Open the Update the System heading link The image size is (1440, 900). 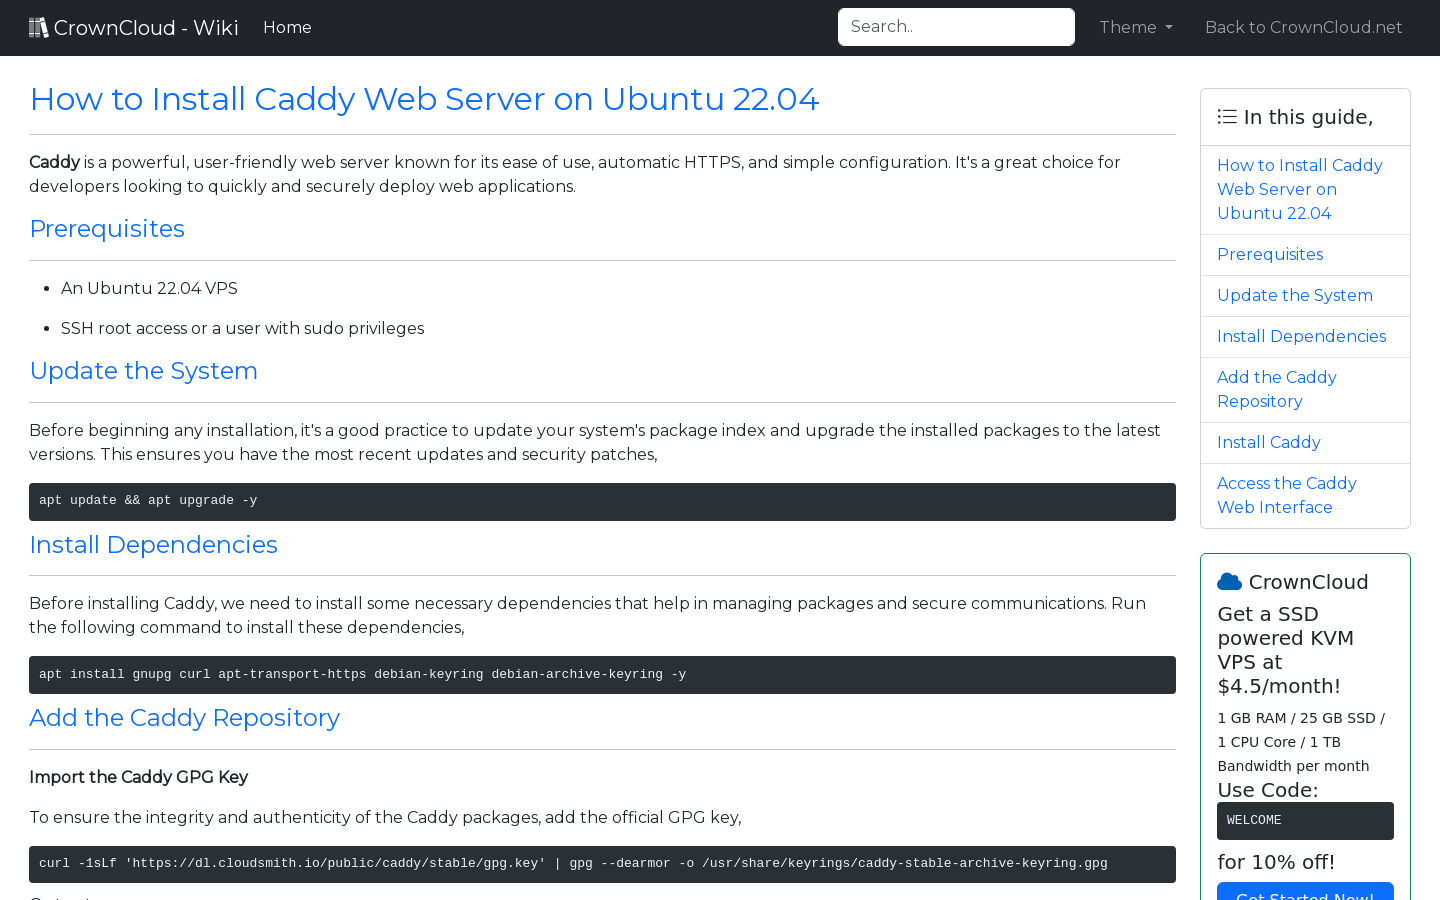[x=143, y=371]
